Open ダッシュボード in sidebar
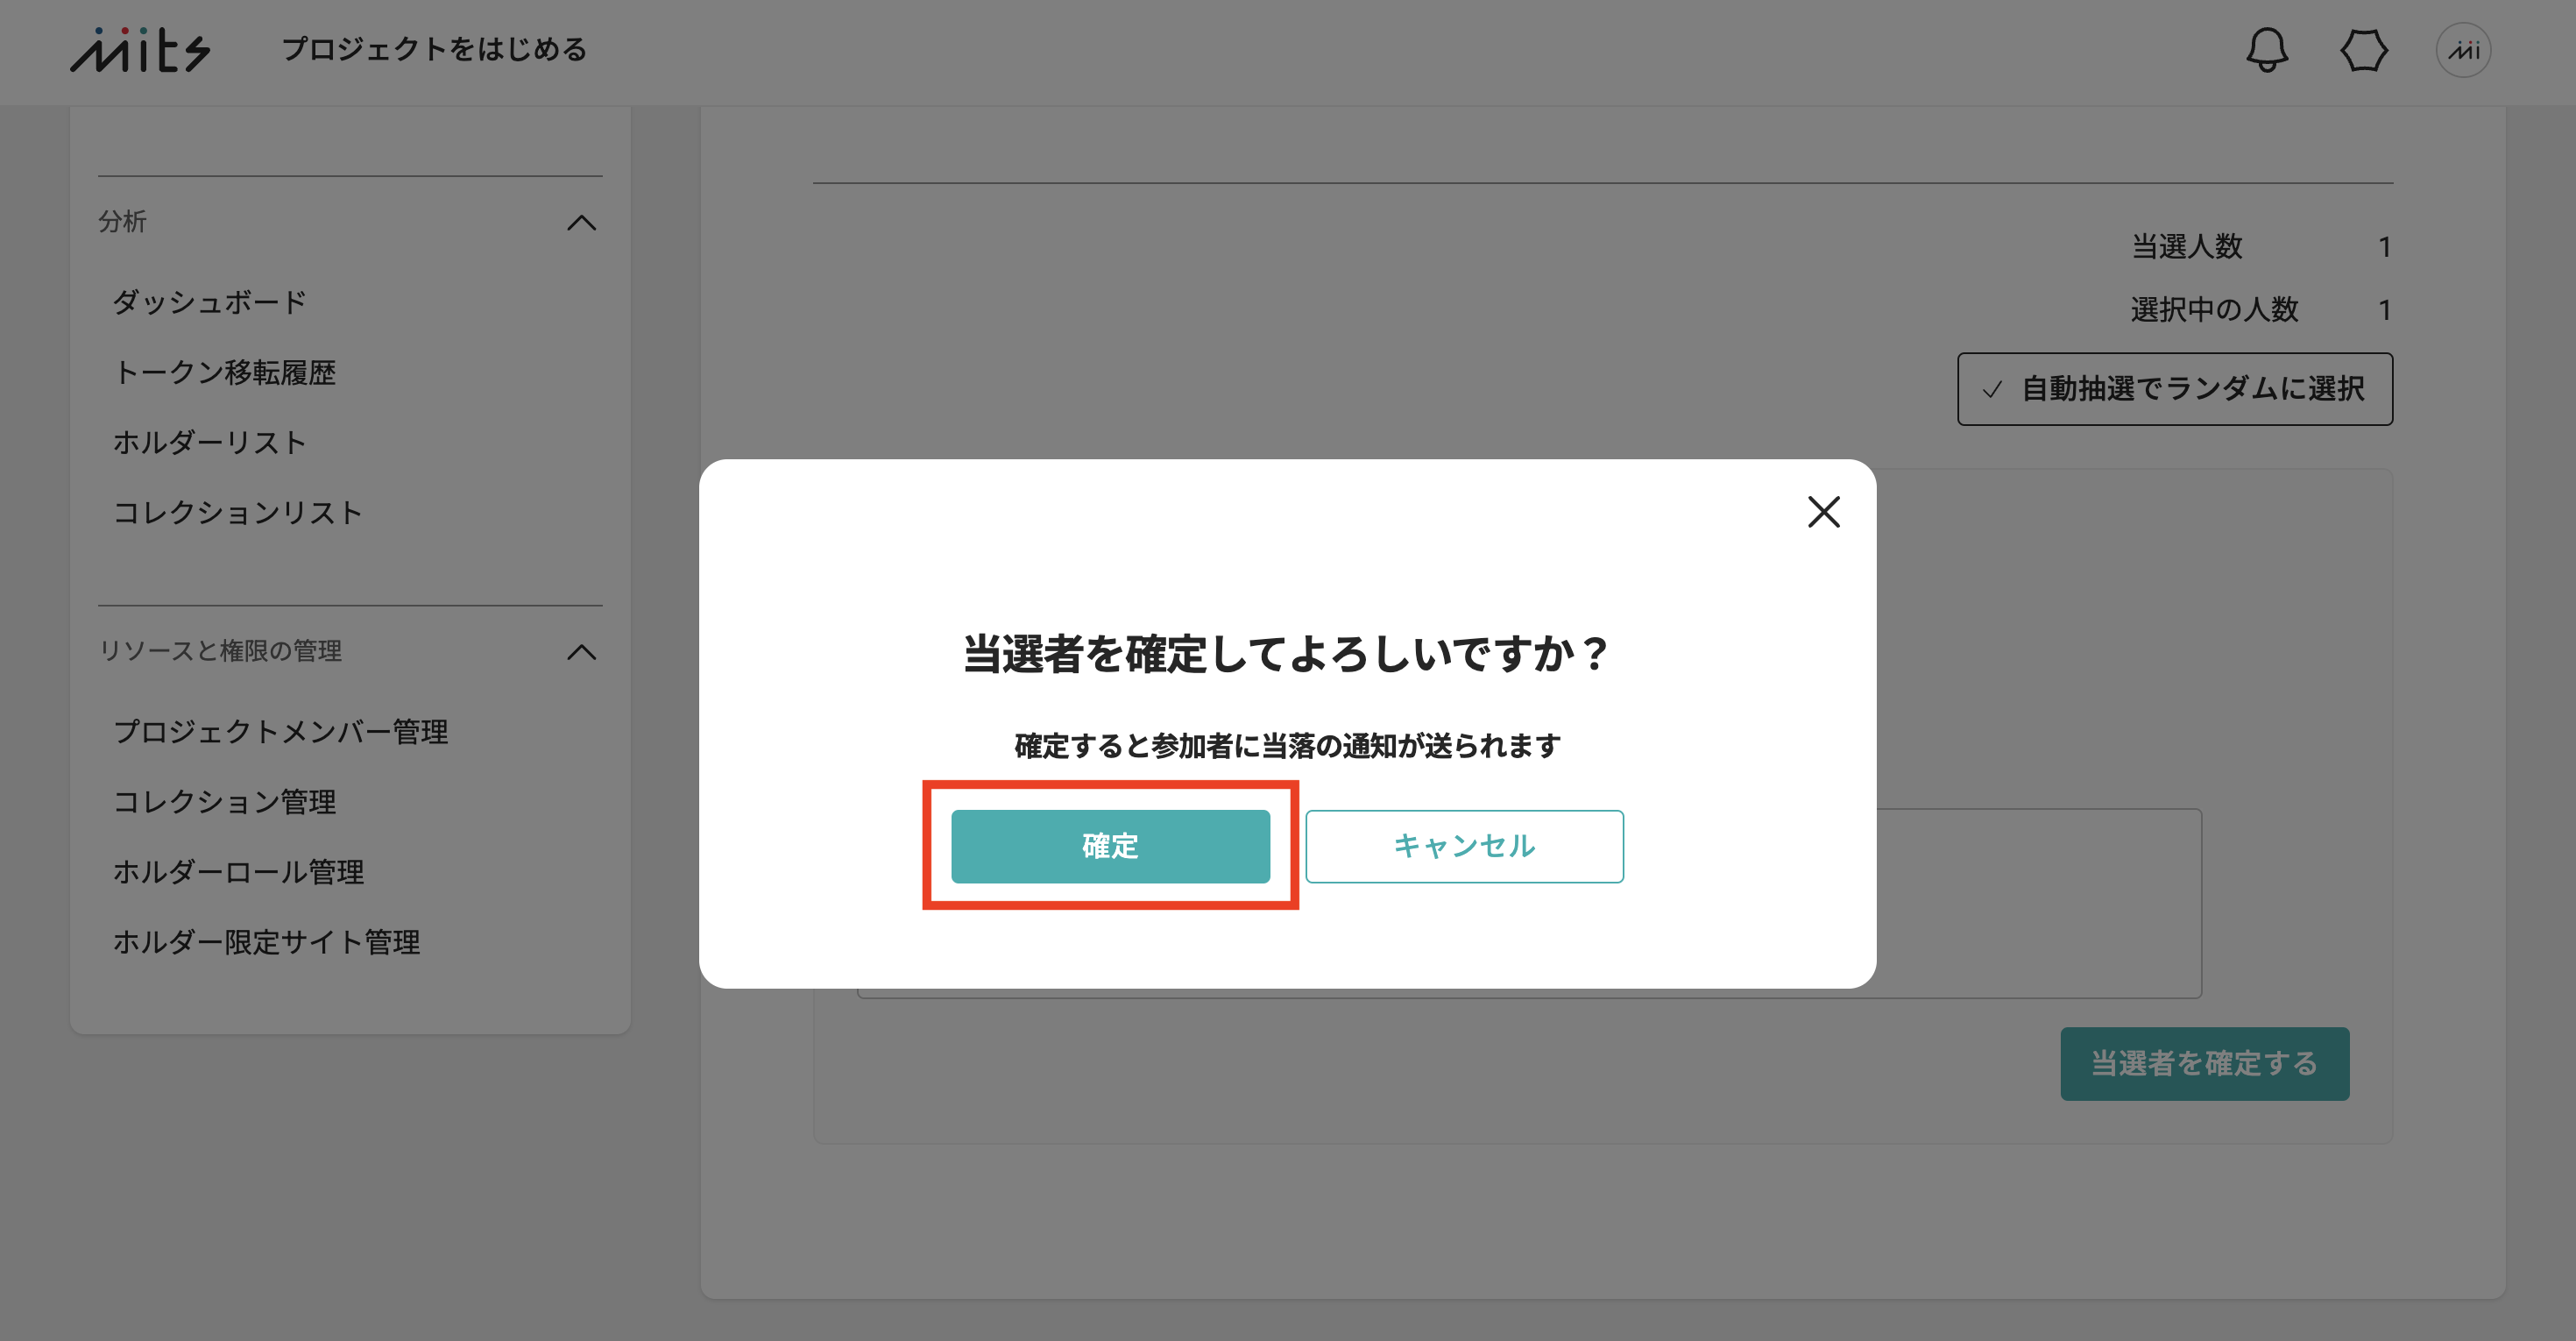 click(x=210, y=302)
